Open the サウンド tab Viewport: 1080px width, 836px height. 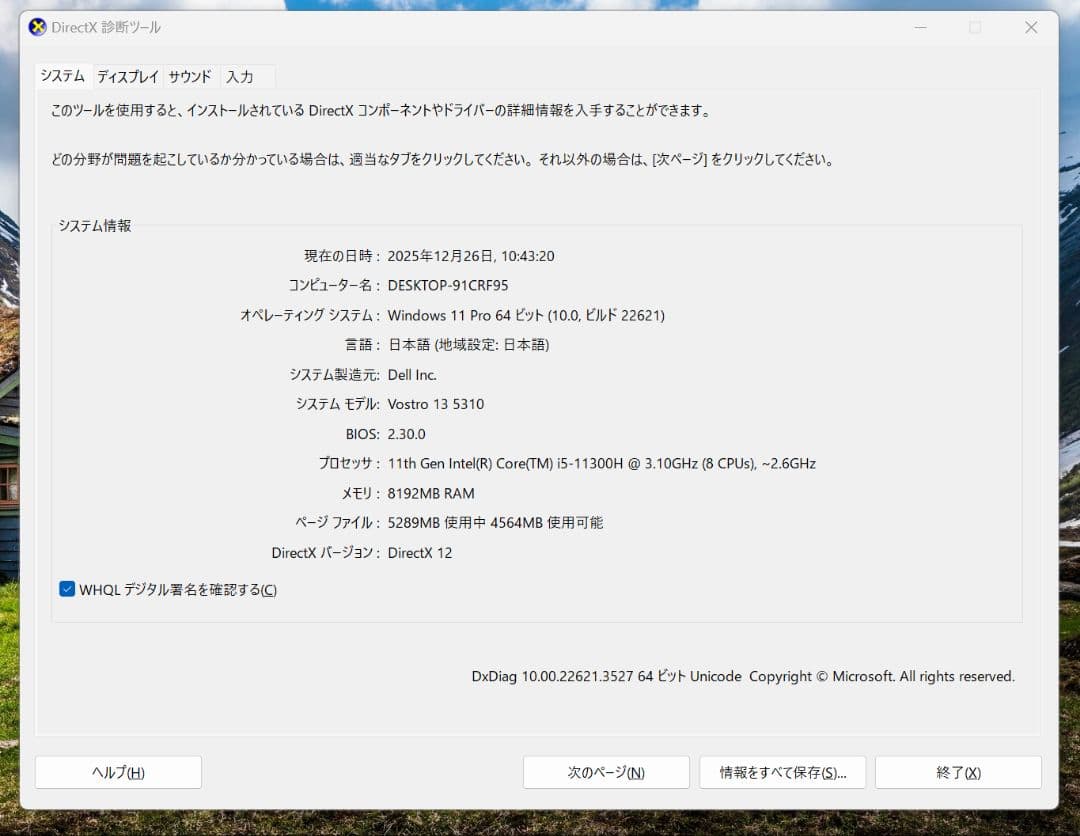point(189,76)
